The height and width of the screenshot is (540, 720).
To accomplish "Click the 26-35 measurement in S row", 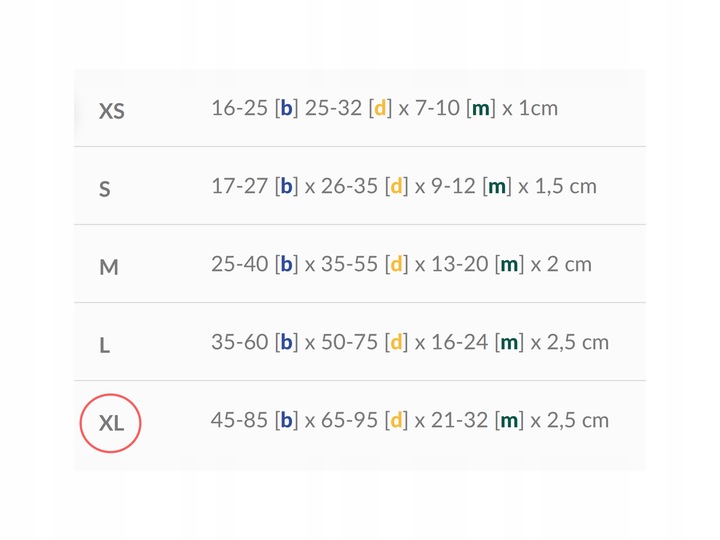I will point(349,186).
